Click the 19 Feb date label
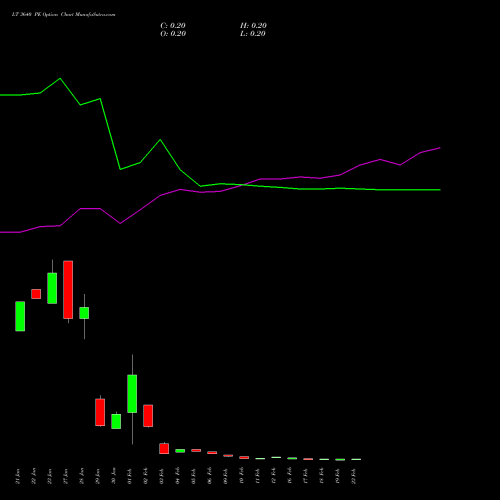This screenshot has height=500, width=500. pos(338,476)
